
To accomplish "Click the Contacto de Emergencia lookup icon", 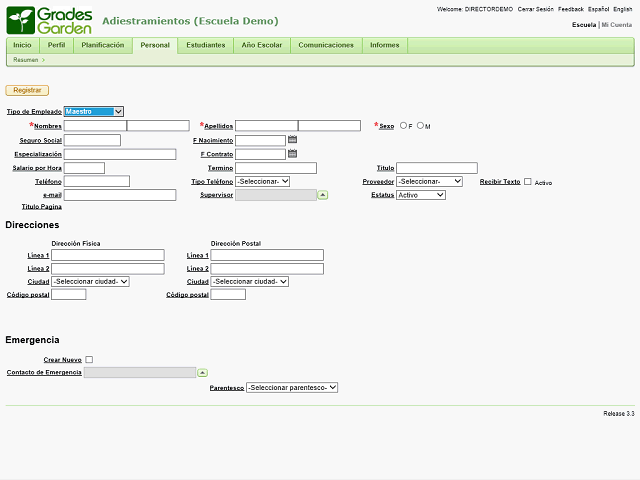I will pos(203,372).
